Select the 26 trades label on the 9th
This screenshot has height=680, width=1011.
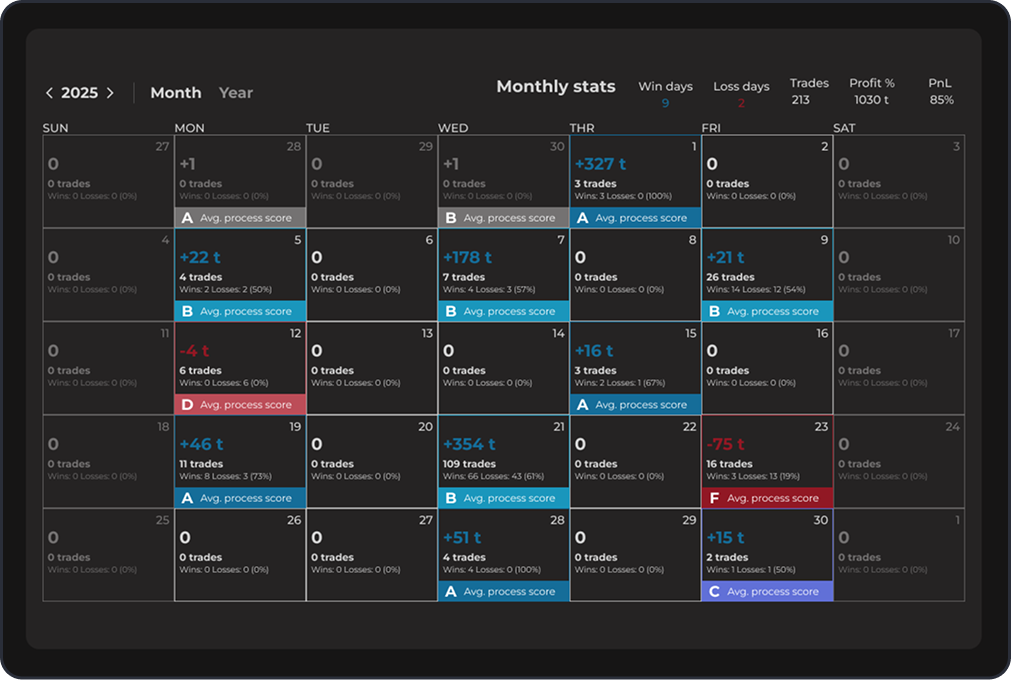tap(730, 277)
